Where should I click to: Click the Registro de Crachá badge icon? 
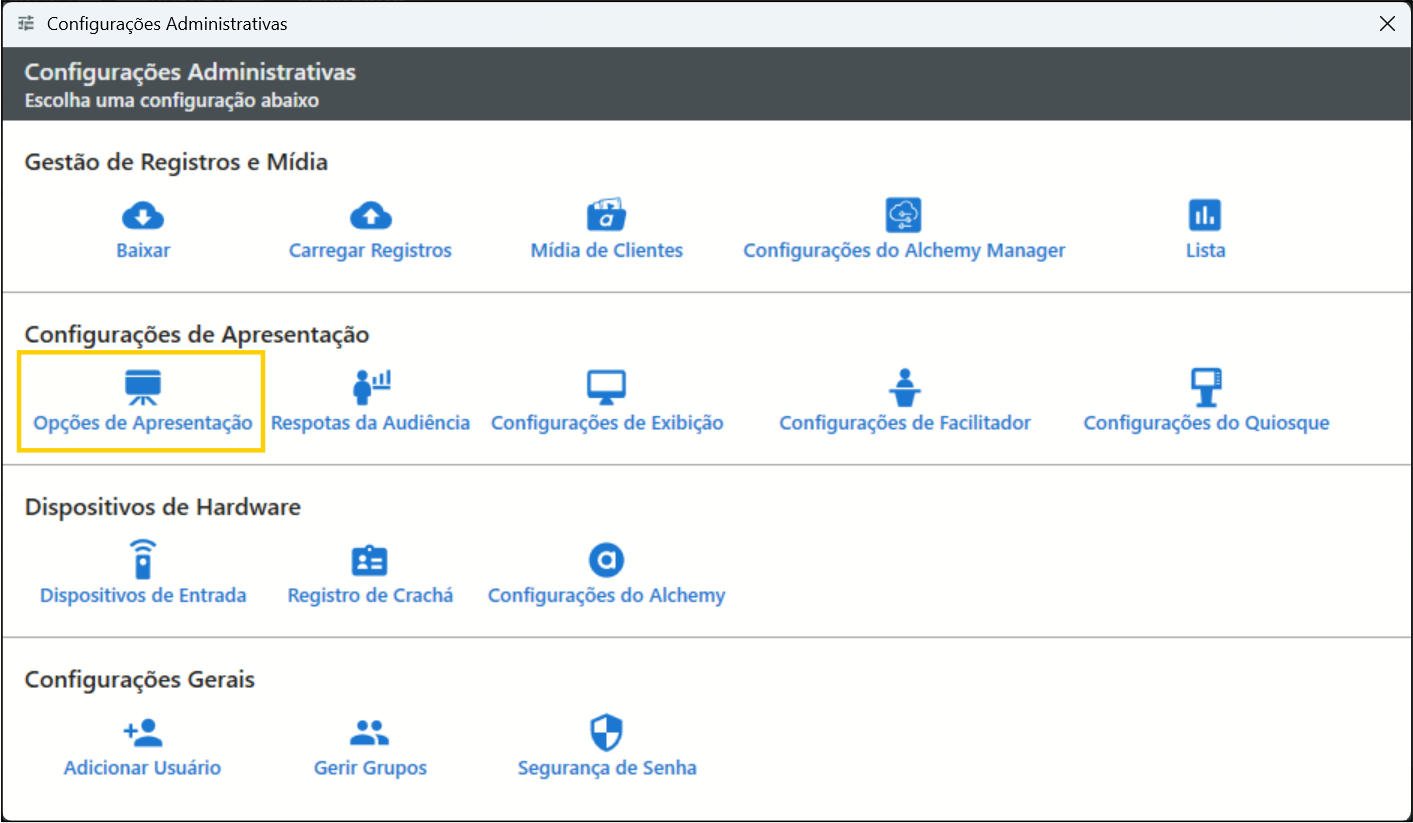(370, 560)
